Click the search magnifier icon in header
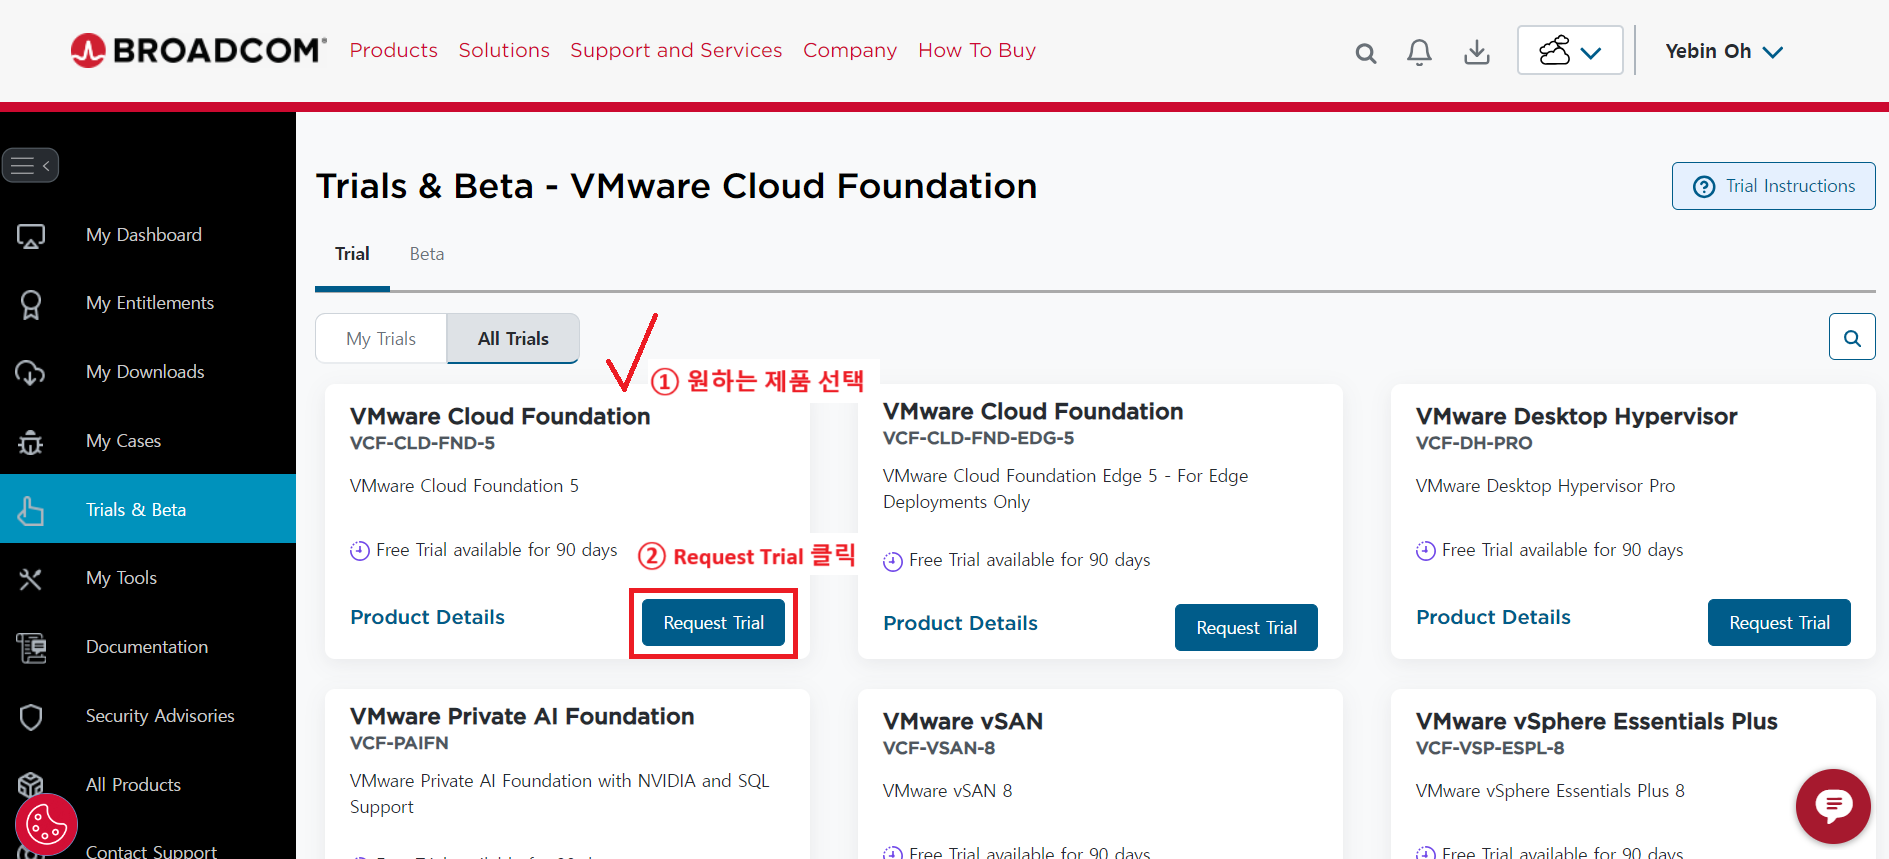The height and width of the screenshot is (859, 1889). pos(1365,53)
